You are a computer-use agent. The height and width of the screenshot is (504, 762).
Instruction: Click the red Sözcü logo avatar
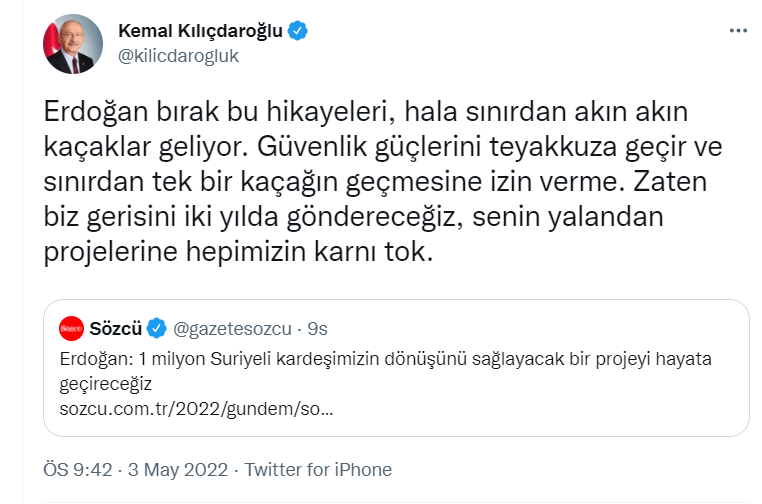click(70, 327)
